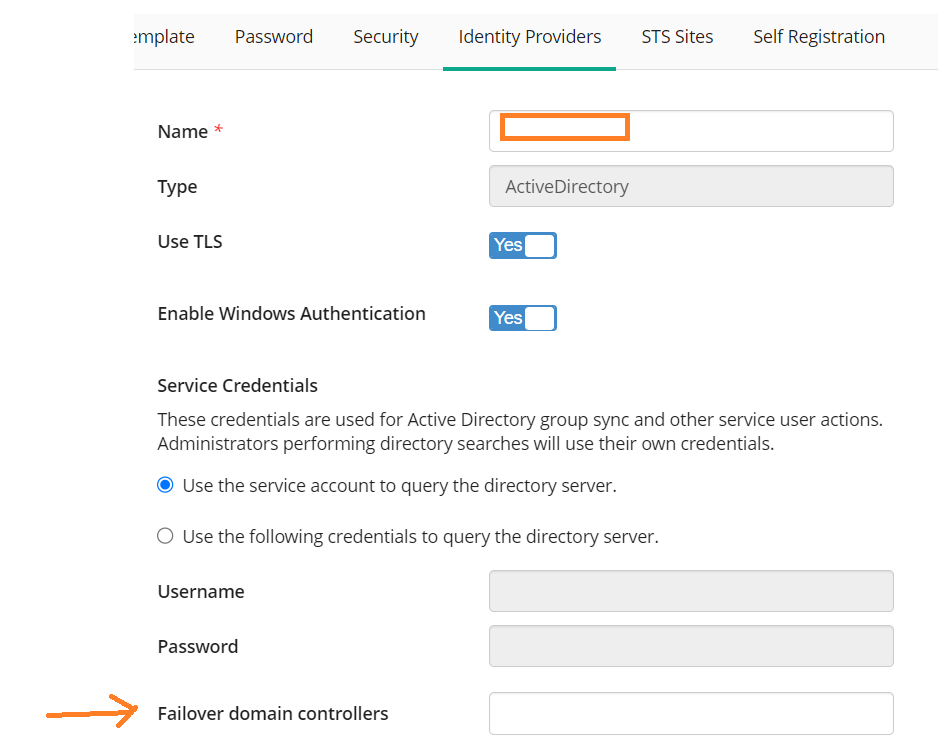The image size is (938, 750).
Task: Toggle the Use TLS switch
Action: (523, 245)
